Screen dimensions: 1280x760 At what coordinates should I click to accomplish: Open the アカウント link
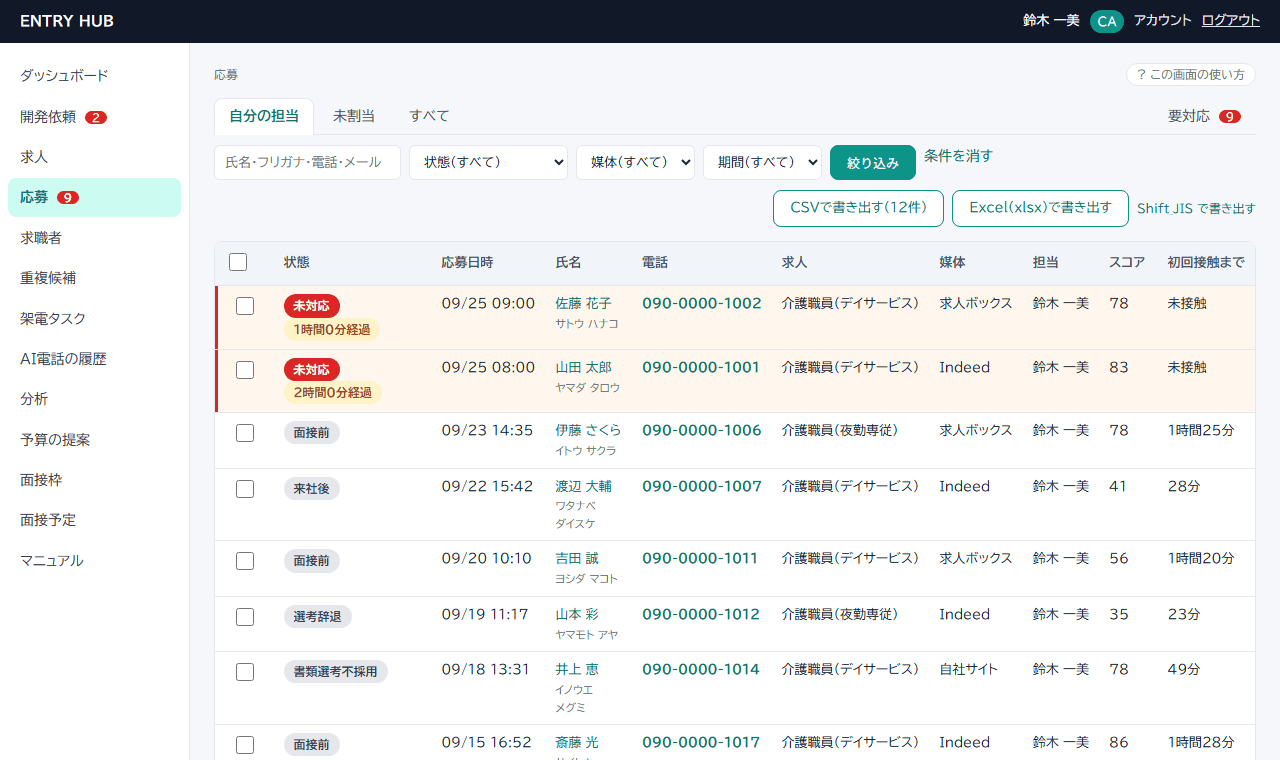[1163, 20]
